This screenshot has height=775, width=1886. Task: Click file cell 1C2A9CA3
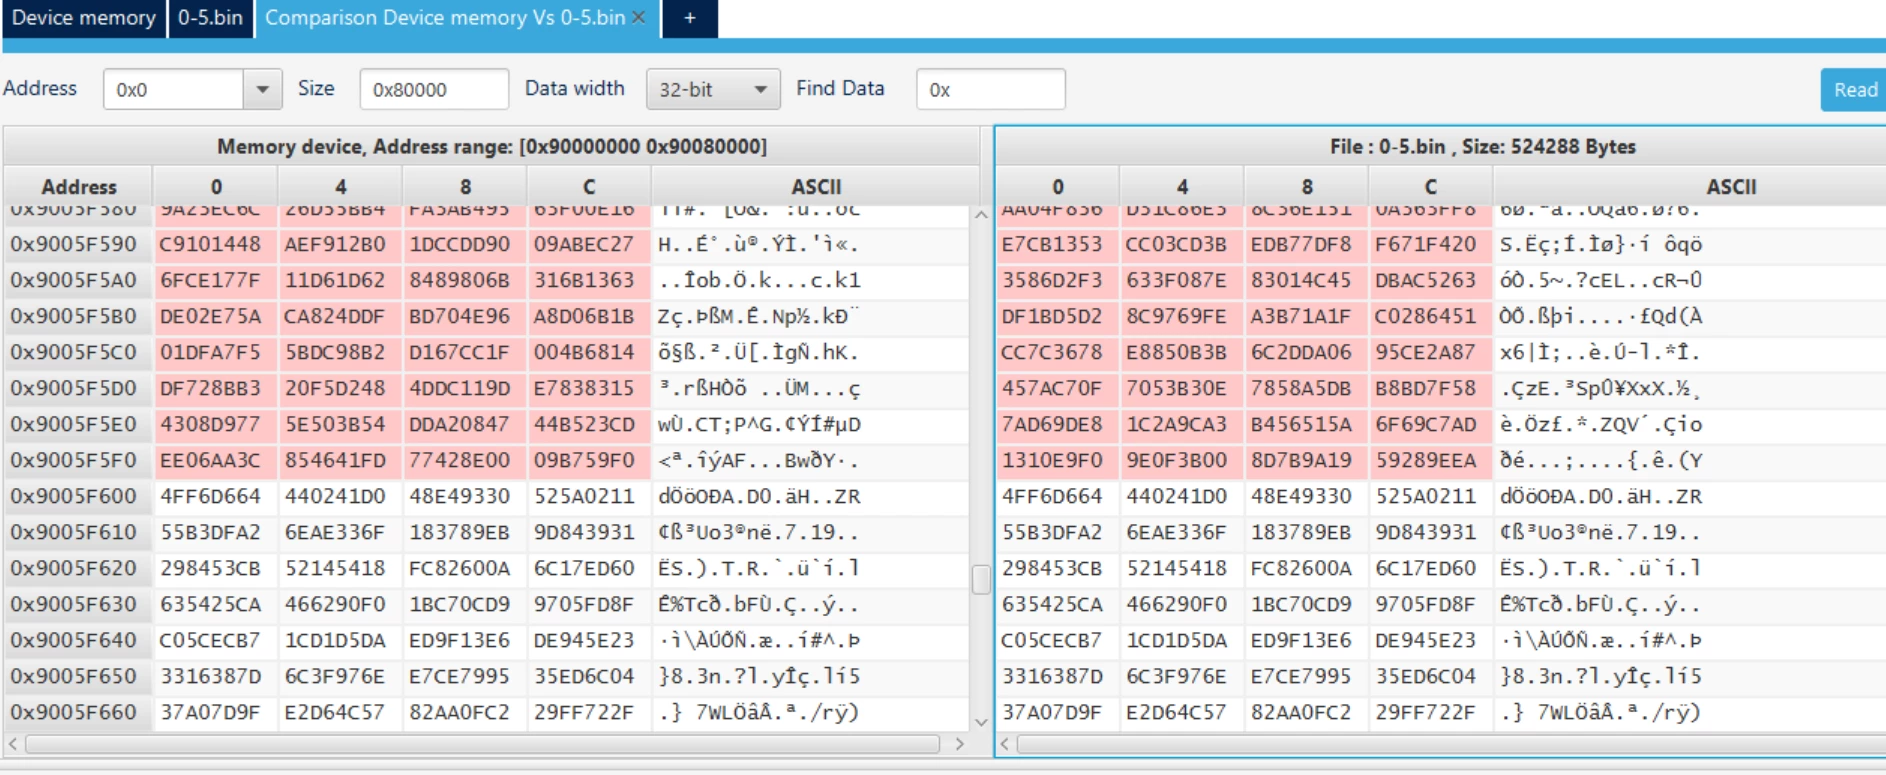(1181, 424)
